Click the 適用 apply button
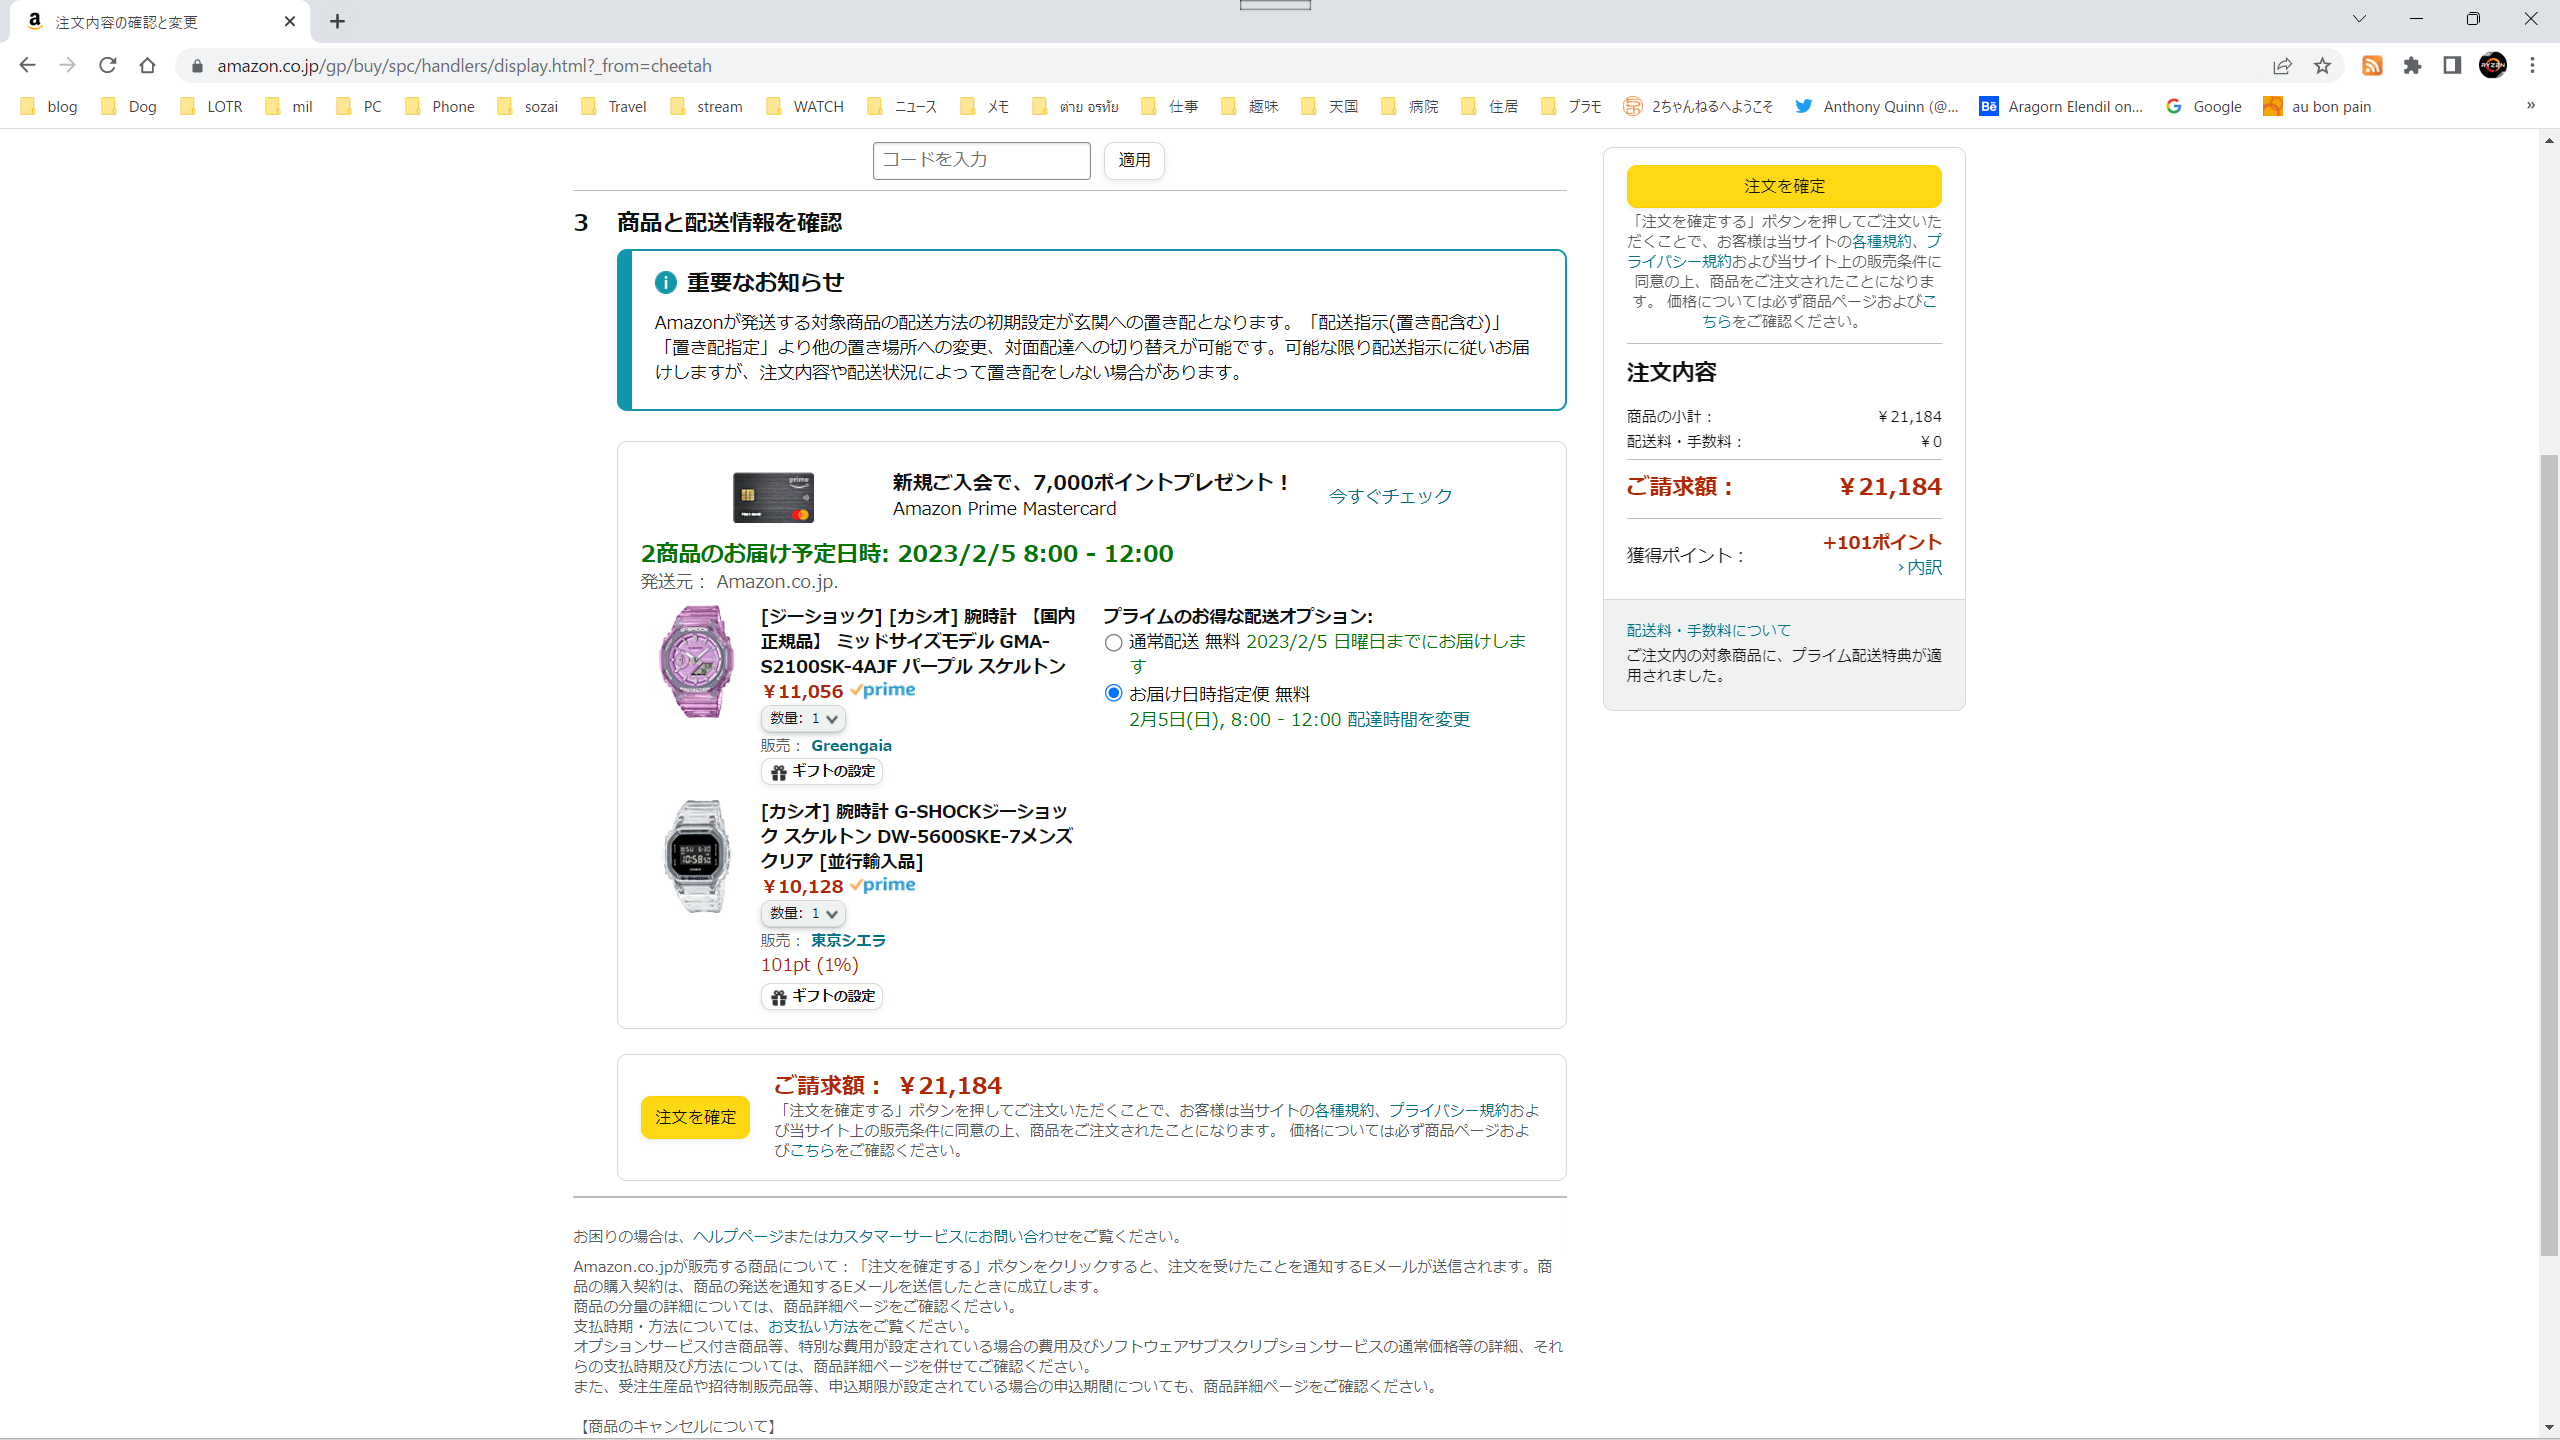 [x=1134, y=160]
